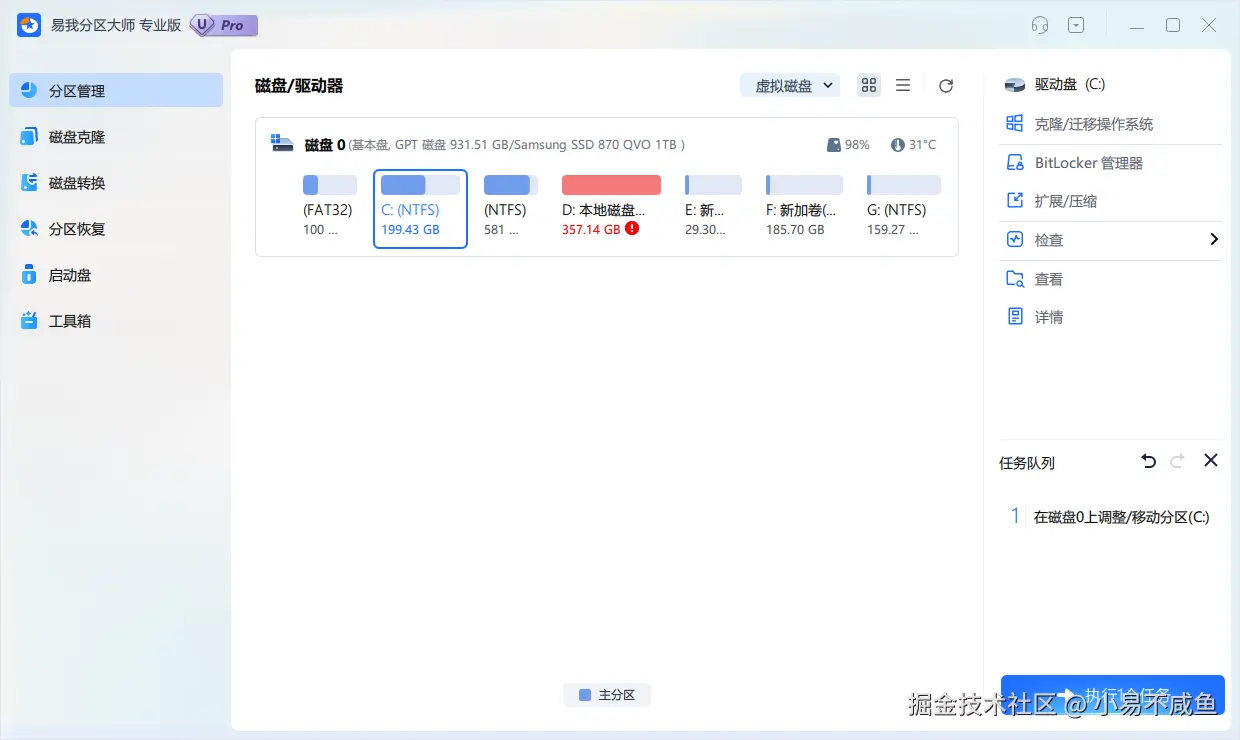
Task: Refresh the disk list
Action: pyautogui.click(x=946, y=86)
